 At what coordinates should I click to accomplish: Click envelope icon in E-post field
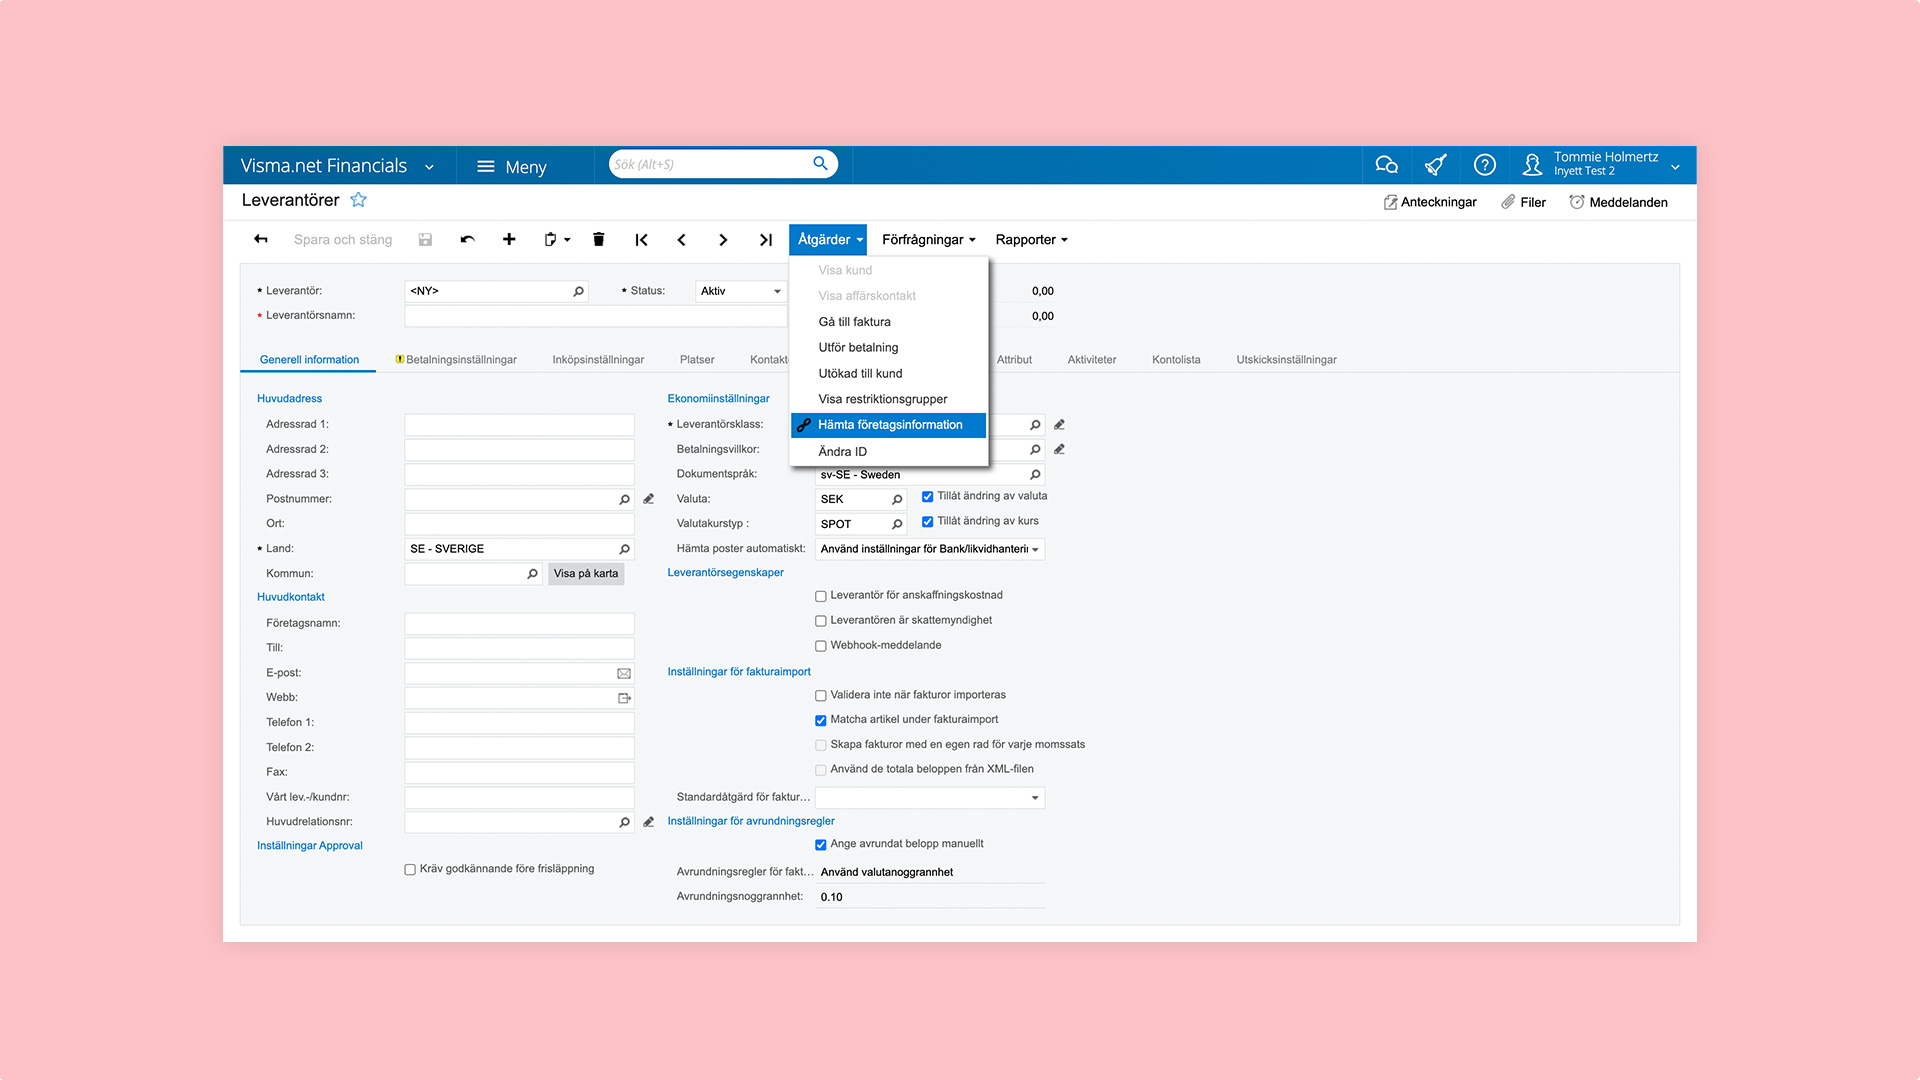click(x=624, y=673)
